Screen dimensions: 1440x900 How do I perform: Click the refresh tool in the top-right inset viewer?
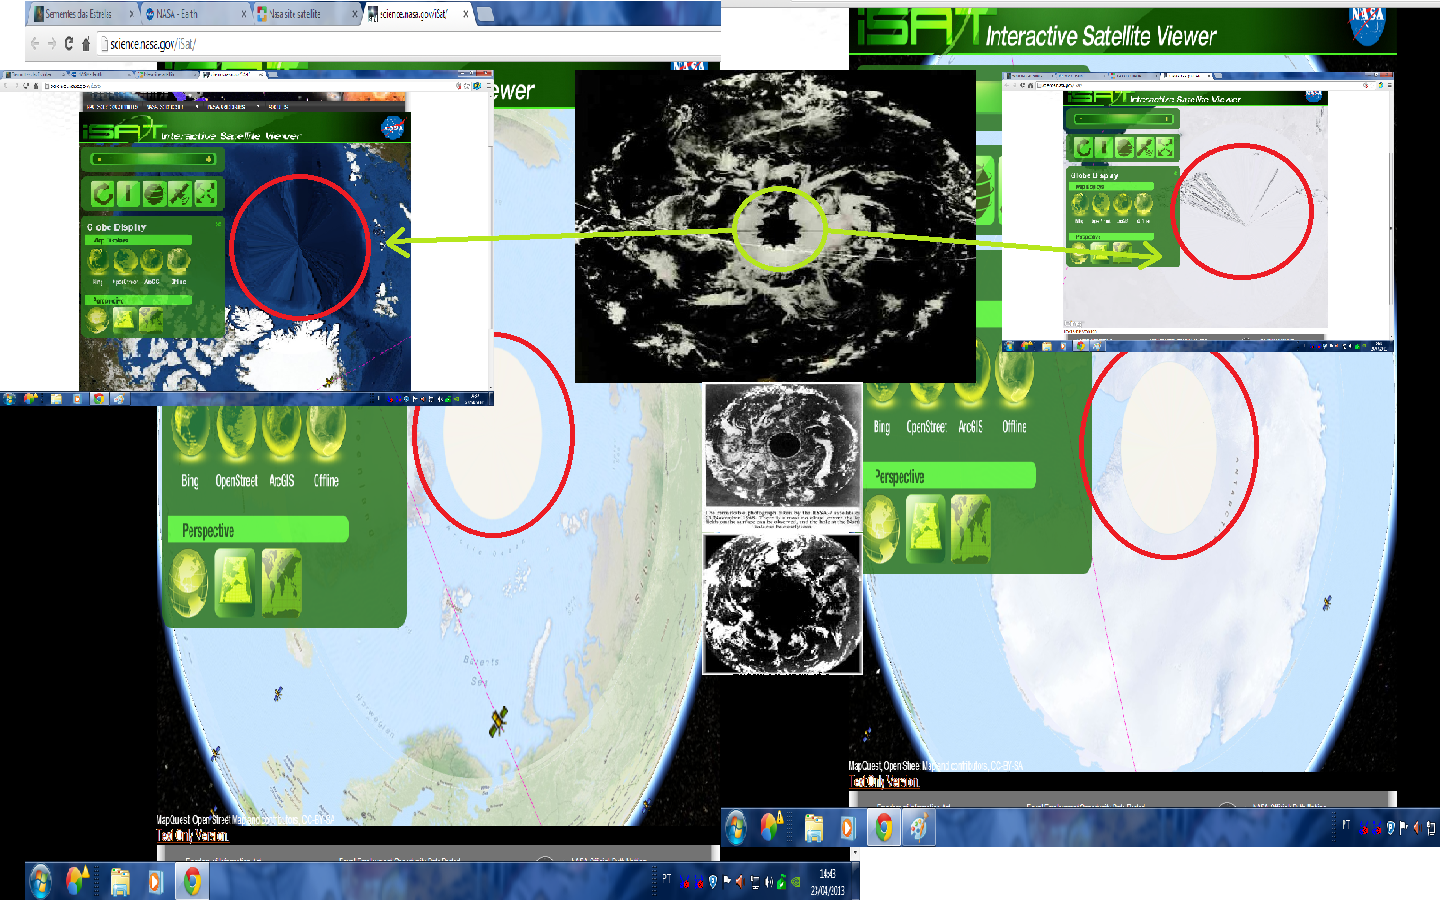[x=1083, y=148]
